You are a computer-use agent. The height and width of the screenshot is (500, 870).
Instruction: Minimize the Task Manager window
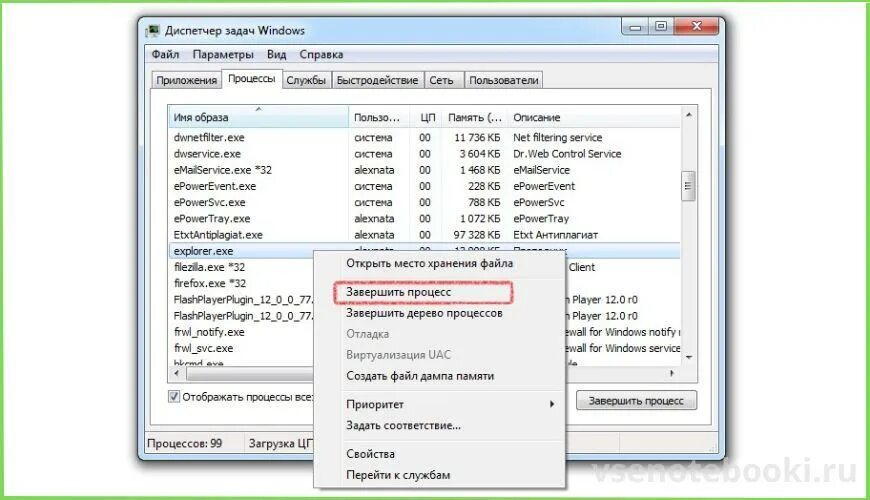(635, 27)
